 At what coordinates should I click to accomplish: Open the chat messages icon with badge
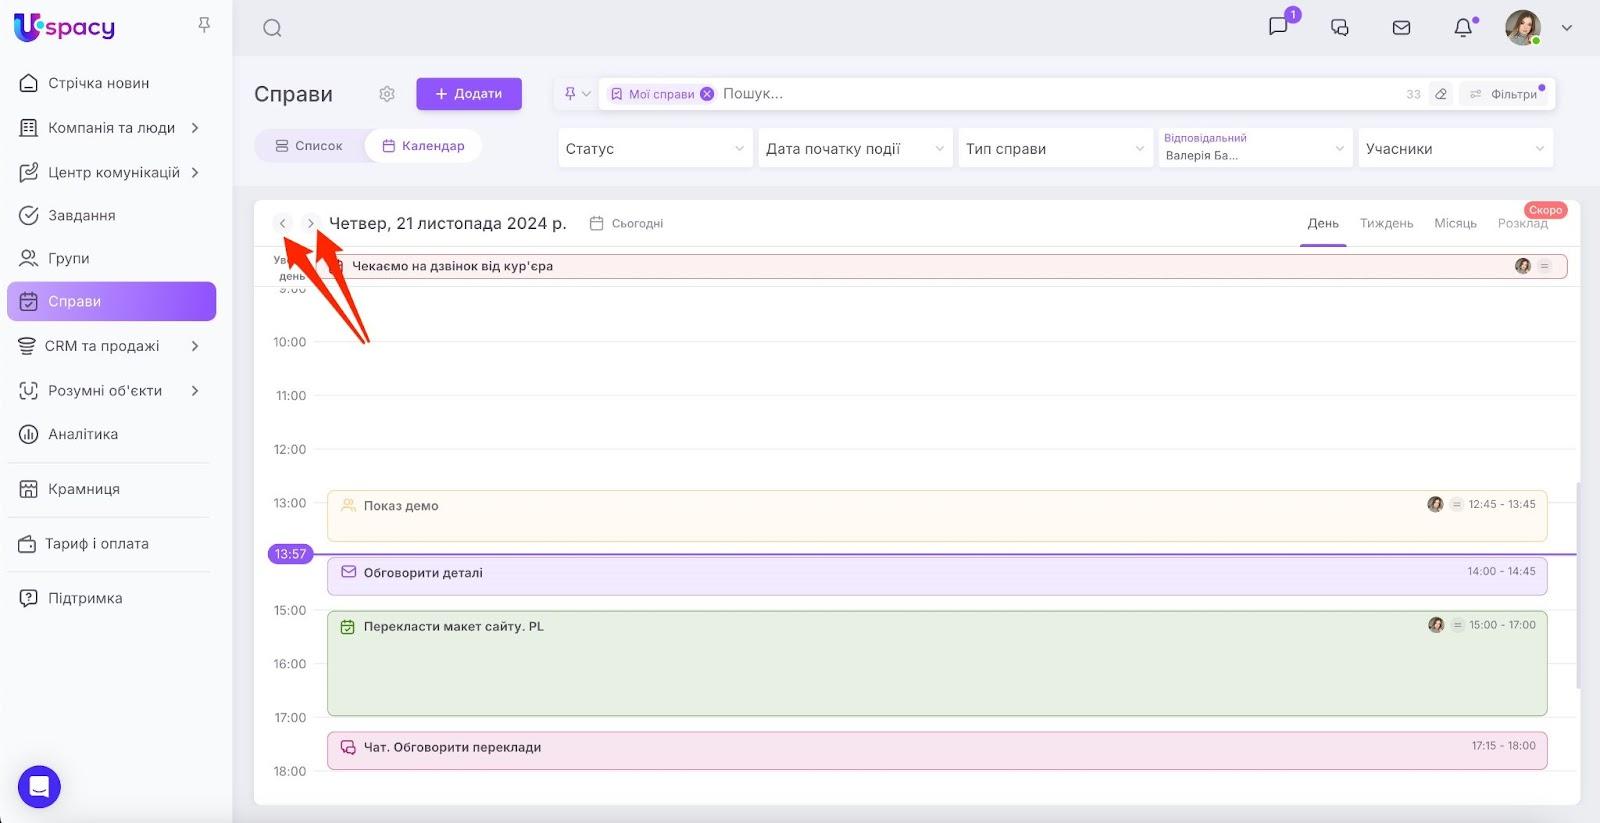pyautogui.click(x=1279, y=27)
